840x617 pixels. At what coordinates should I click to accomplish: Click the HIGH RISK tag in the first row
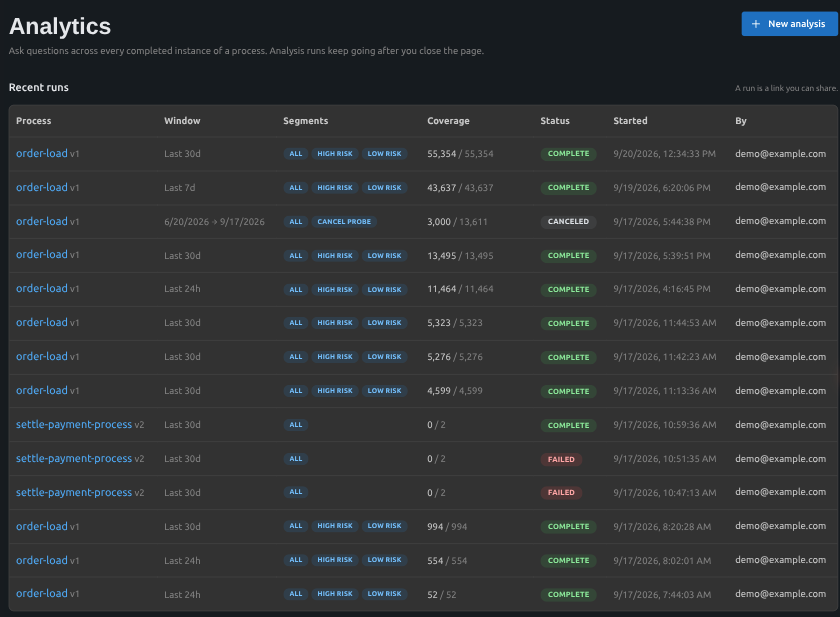pos(335,154)
